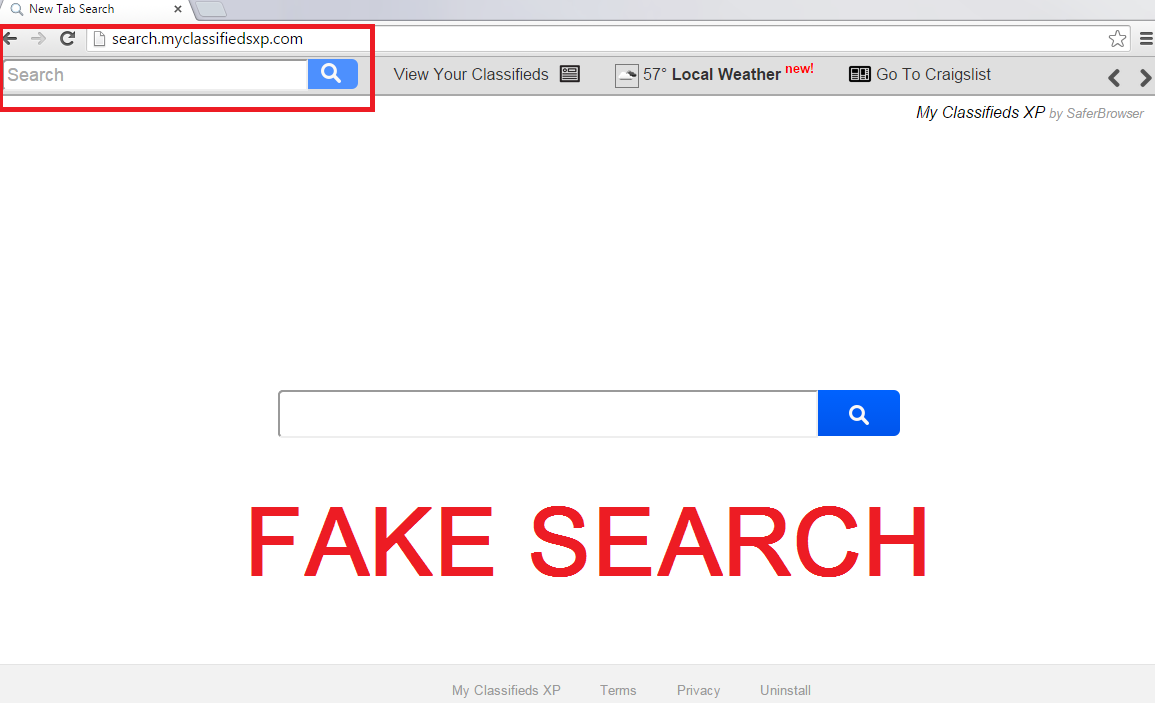The width and height of the screenshot is (1155, 703).
Task: Focus the toolbar Search input box
Action: (x=155, y=74)
